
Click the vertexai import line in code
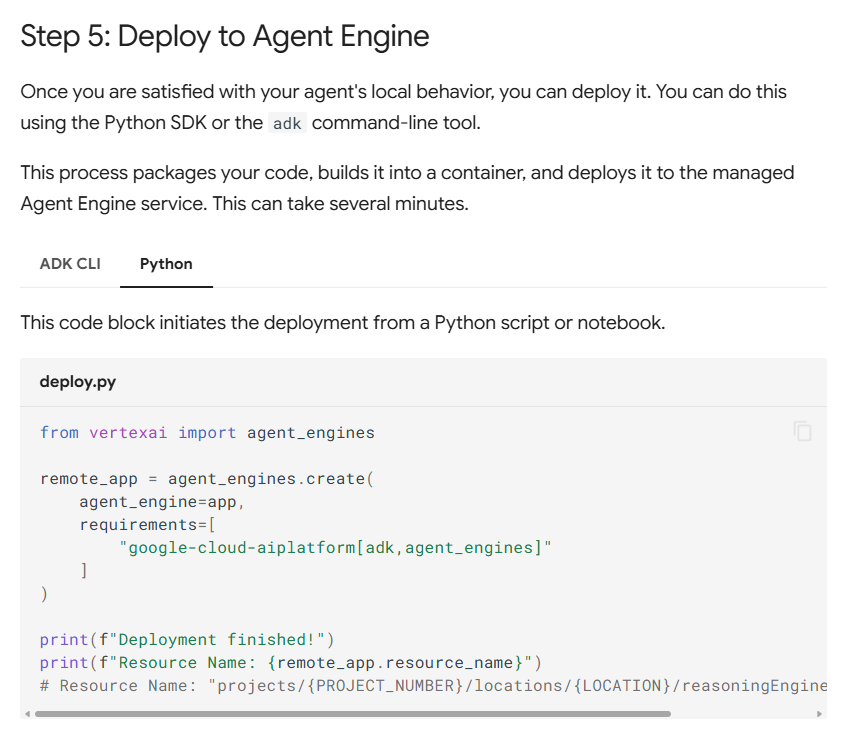(x=207, y=433)
